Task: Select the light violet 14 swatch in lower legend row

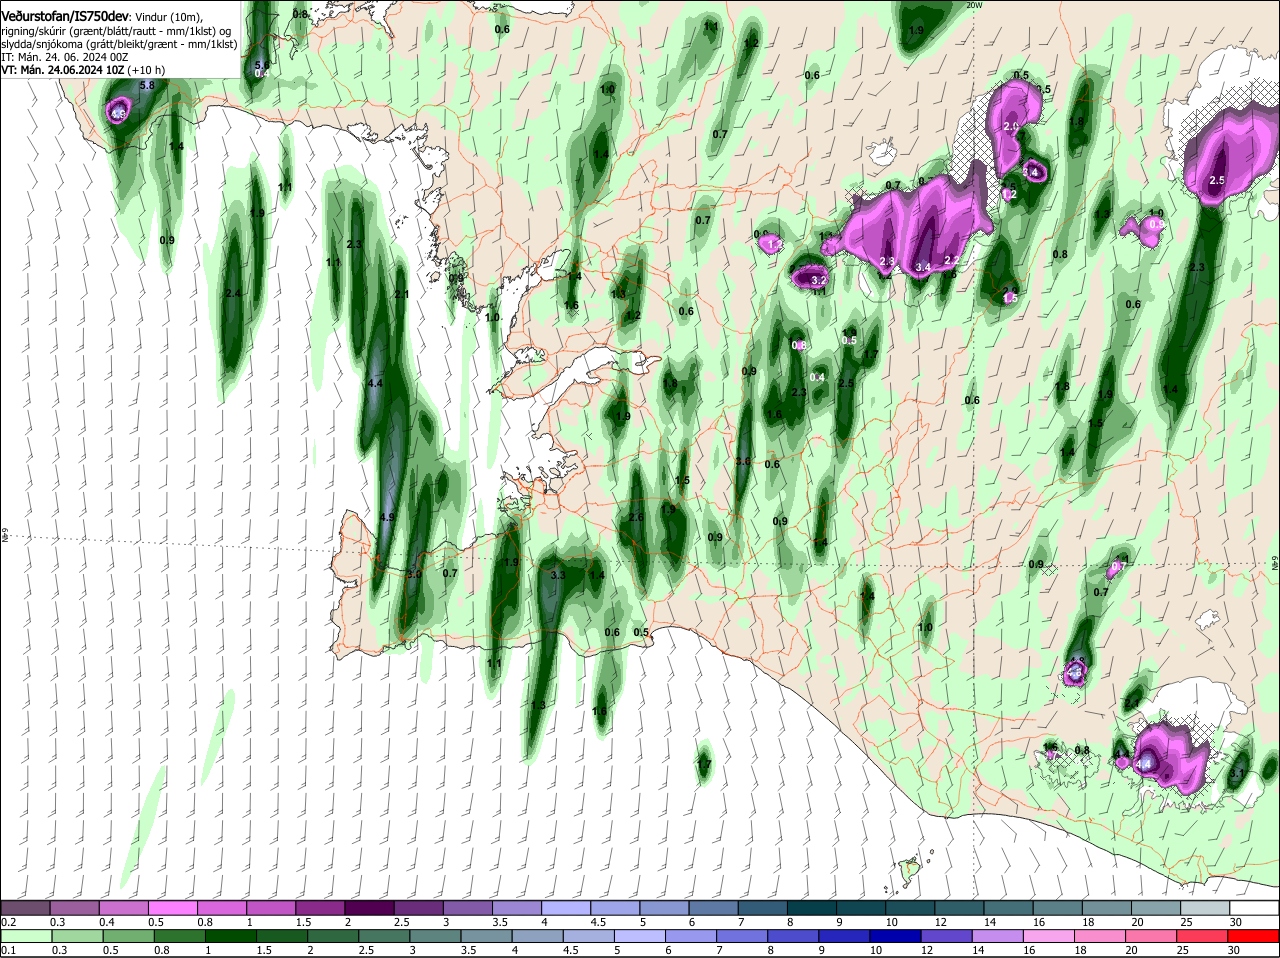Action: (x=998, y=936)
